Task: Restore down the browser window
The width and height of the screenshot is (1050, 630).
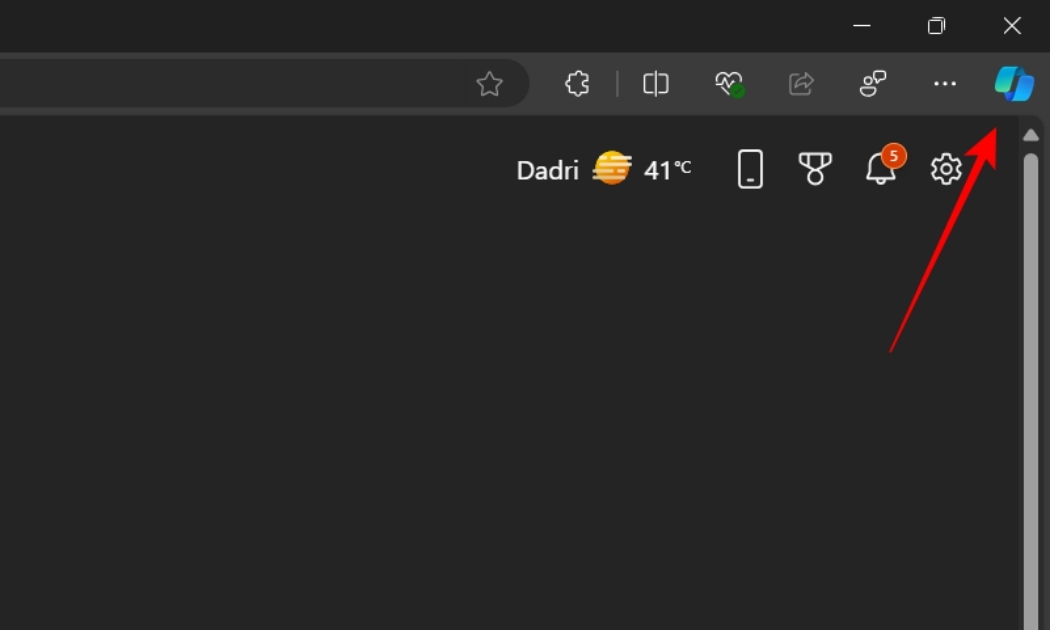Action: pyautogui.click(x=936, y=26)
